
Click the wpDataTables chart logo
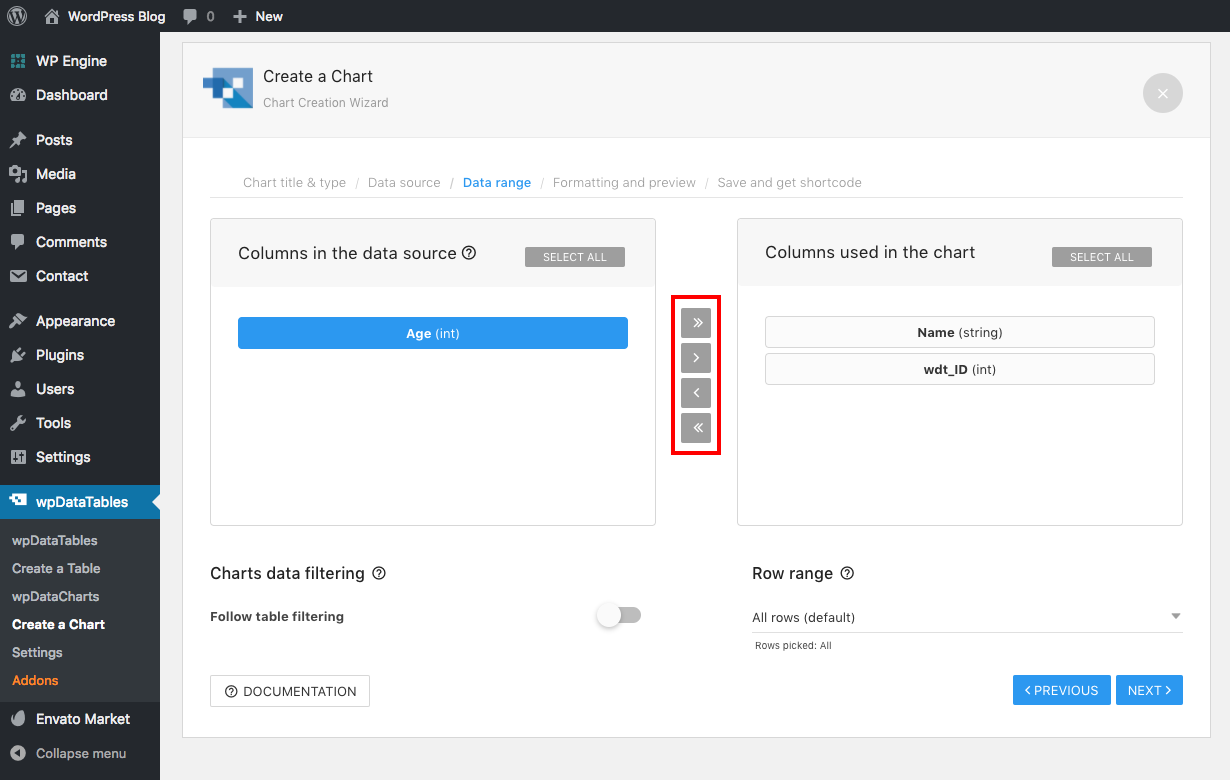click(228, 88)
